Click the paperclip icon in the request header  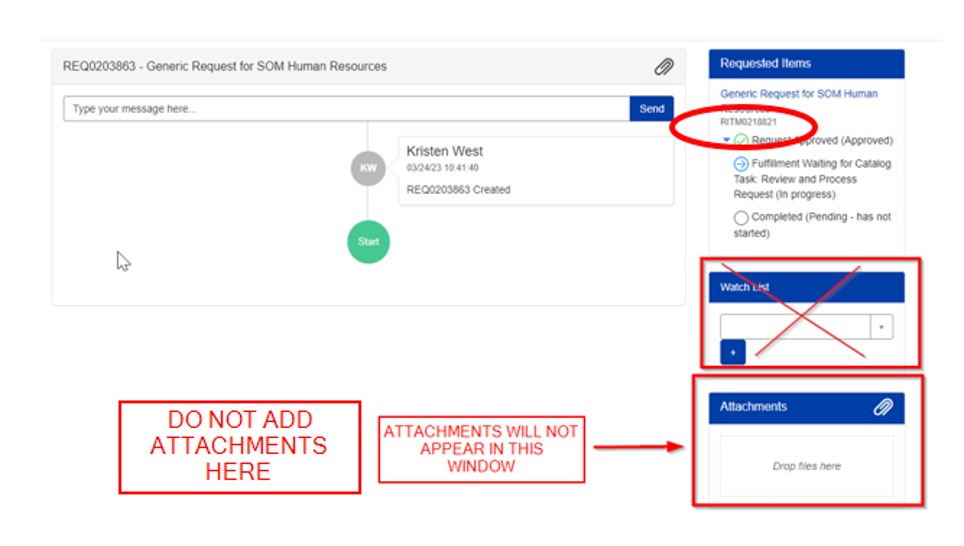(664, 67)
